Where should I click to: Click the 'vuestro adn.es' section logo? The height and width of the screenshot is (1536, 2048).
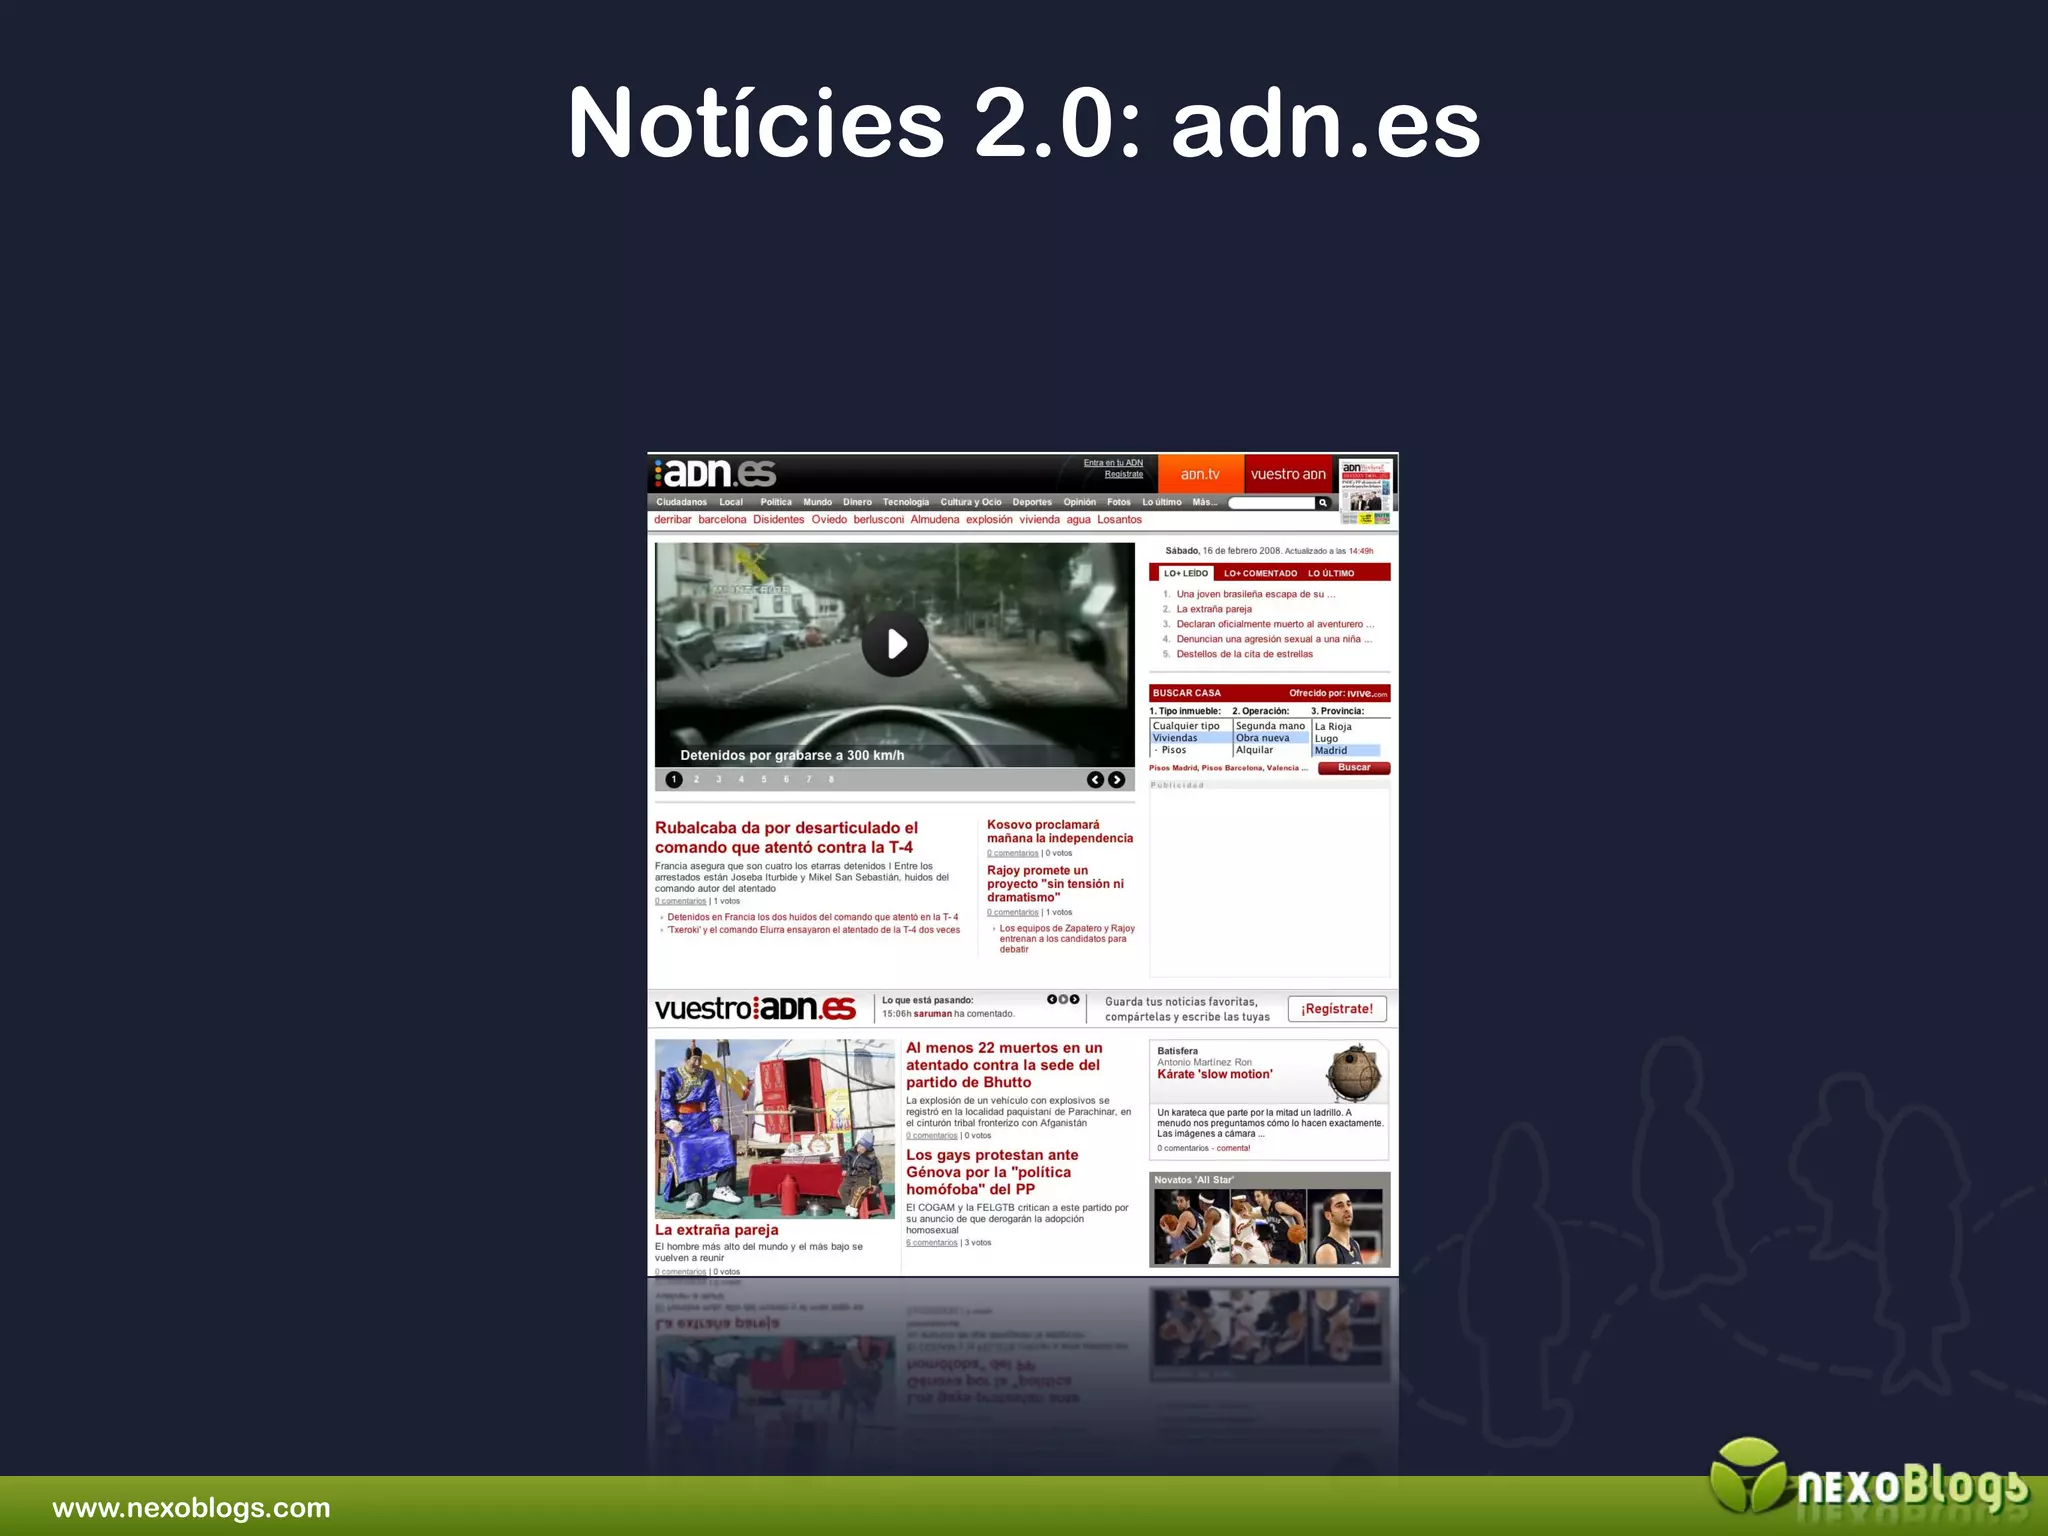coord(755,1008)
